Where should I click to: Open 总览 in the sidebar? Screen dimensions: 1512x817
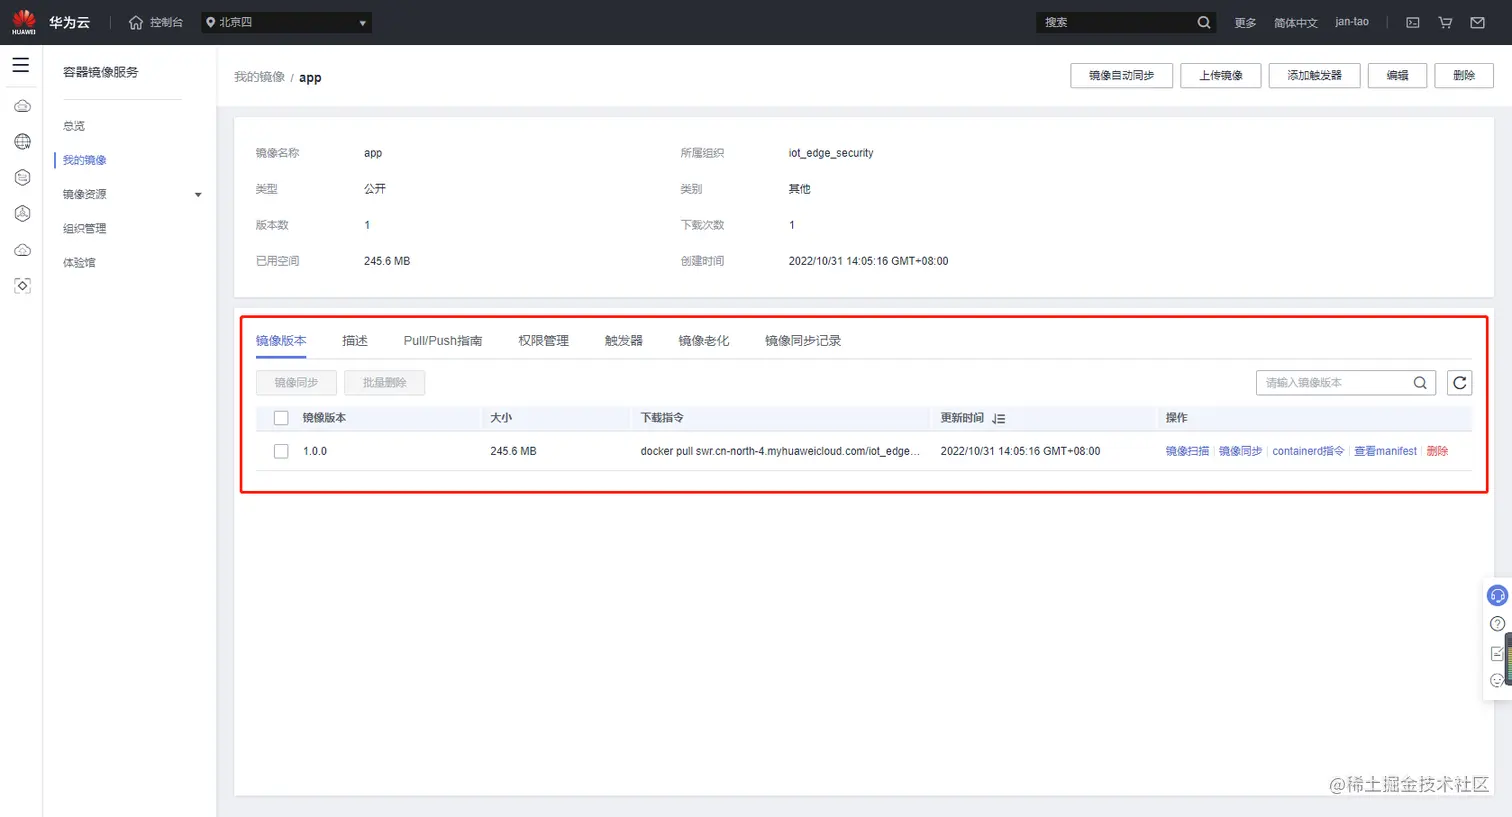[x=74, y=126]
